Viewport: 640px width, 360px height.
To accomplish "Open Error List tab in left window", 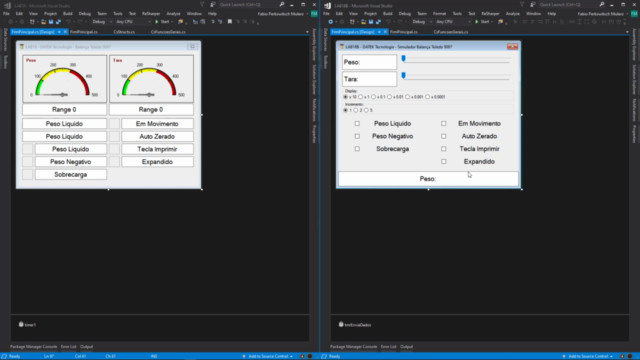I will [68, 347].
